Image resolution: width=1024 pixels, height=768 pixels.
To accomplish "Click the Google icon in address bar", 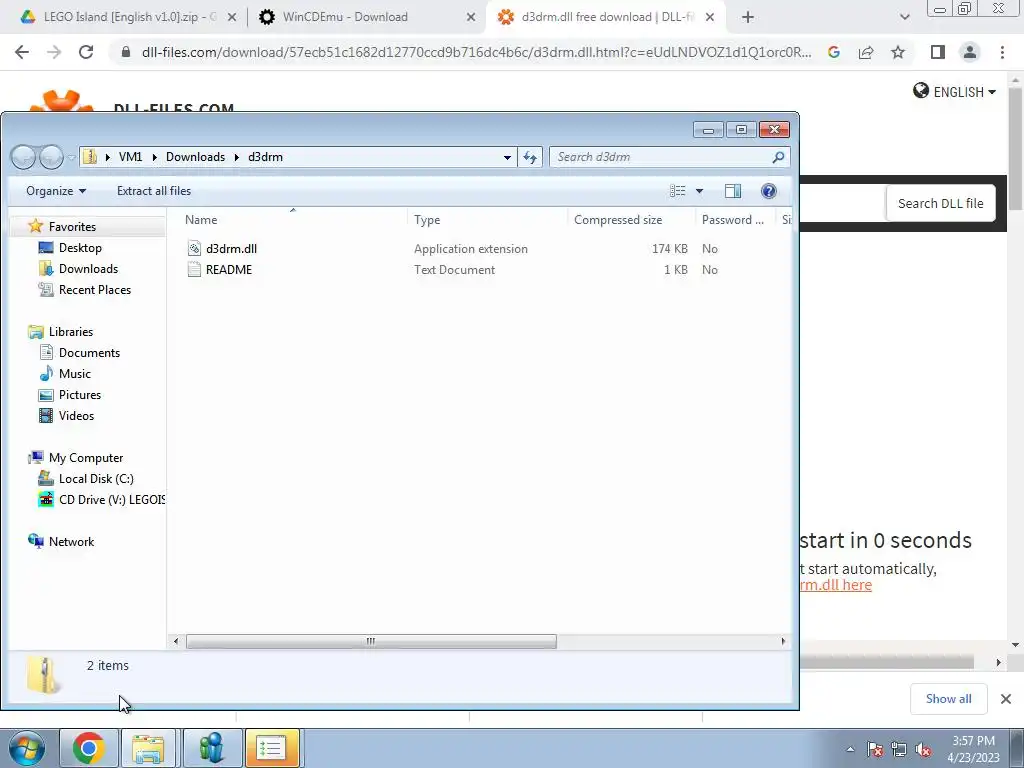I will [x=834, y=52].
